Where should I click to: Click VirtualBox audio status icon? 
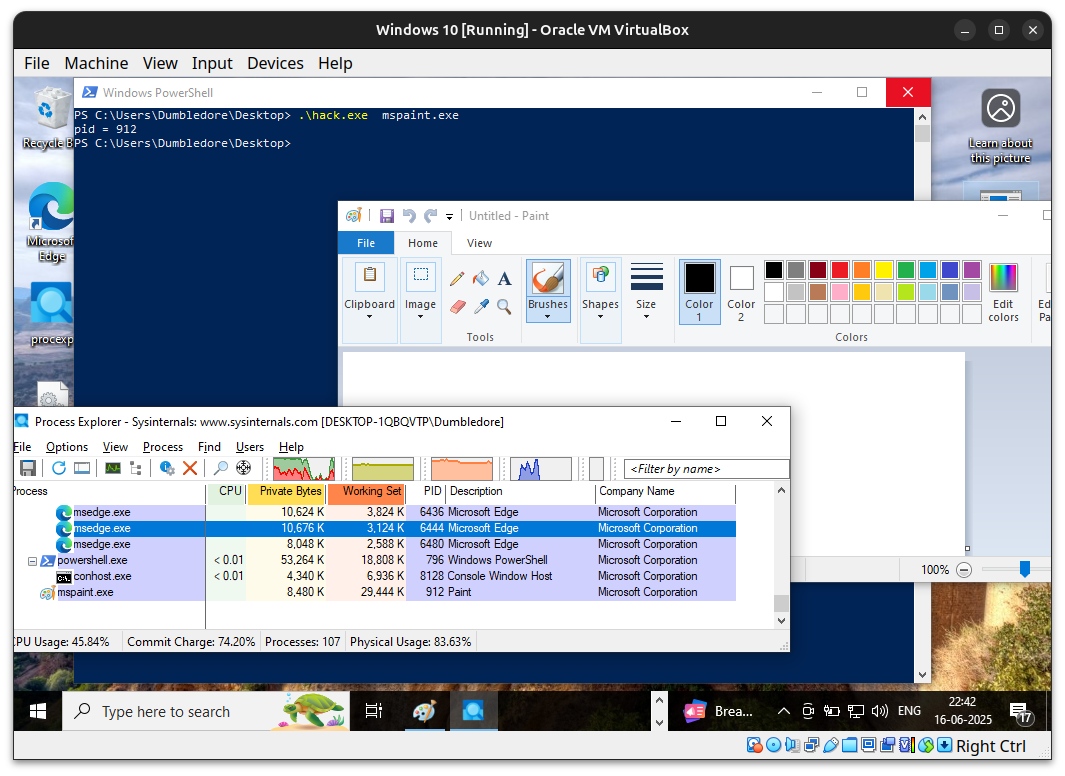(x=793, y=745)
